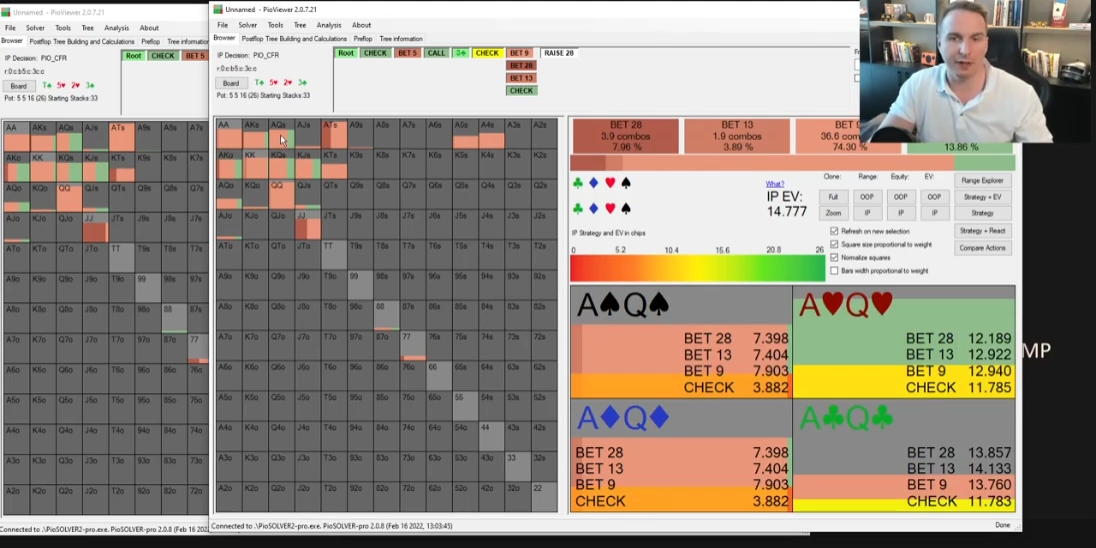Select BET 9 node in tree path
Viewport: 1096px width, 548px height.
[x=519, y=53]
